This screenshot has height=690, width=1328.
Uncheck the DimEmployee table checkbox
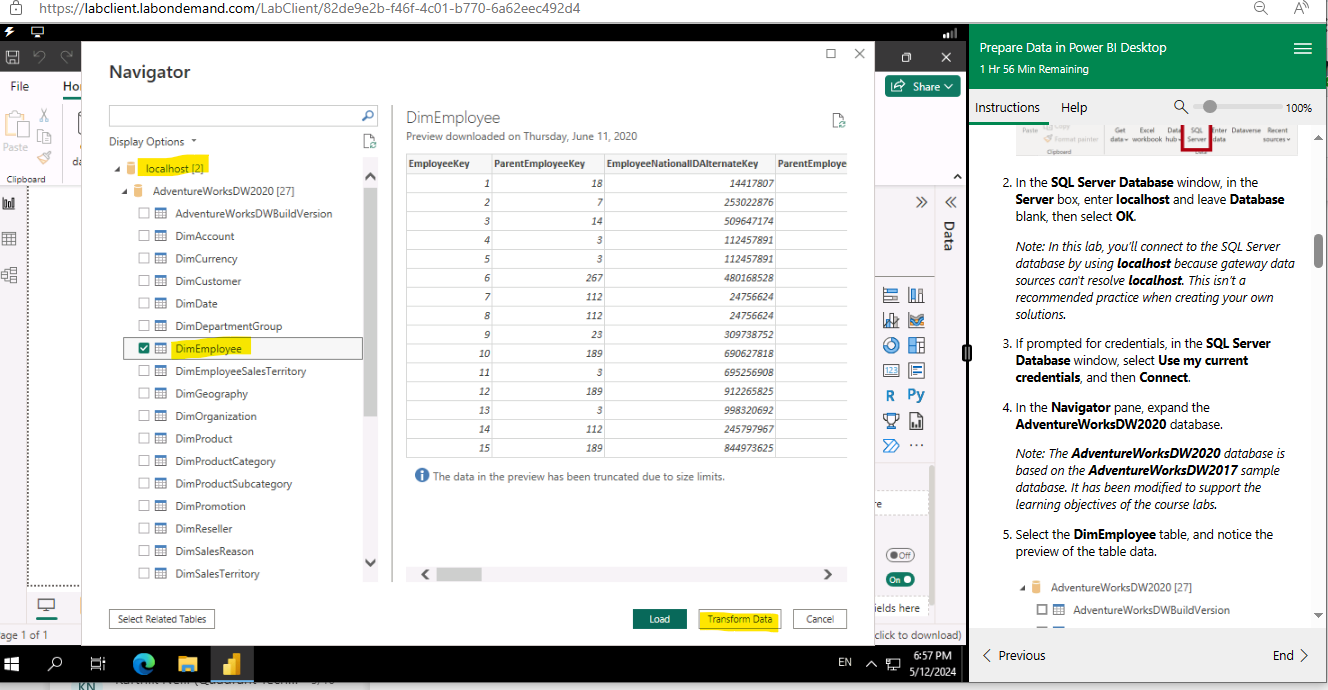pos(144,348)
